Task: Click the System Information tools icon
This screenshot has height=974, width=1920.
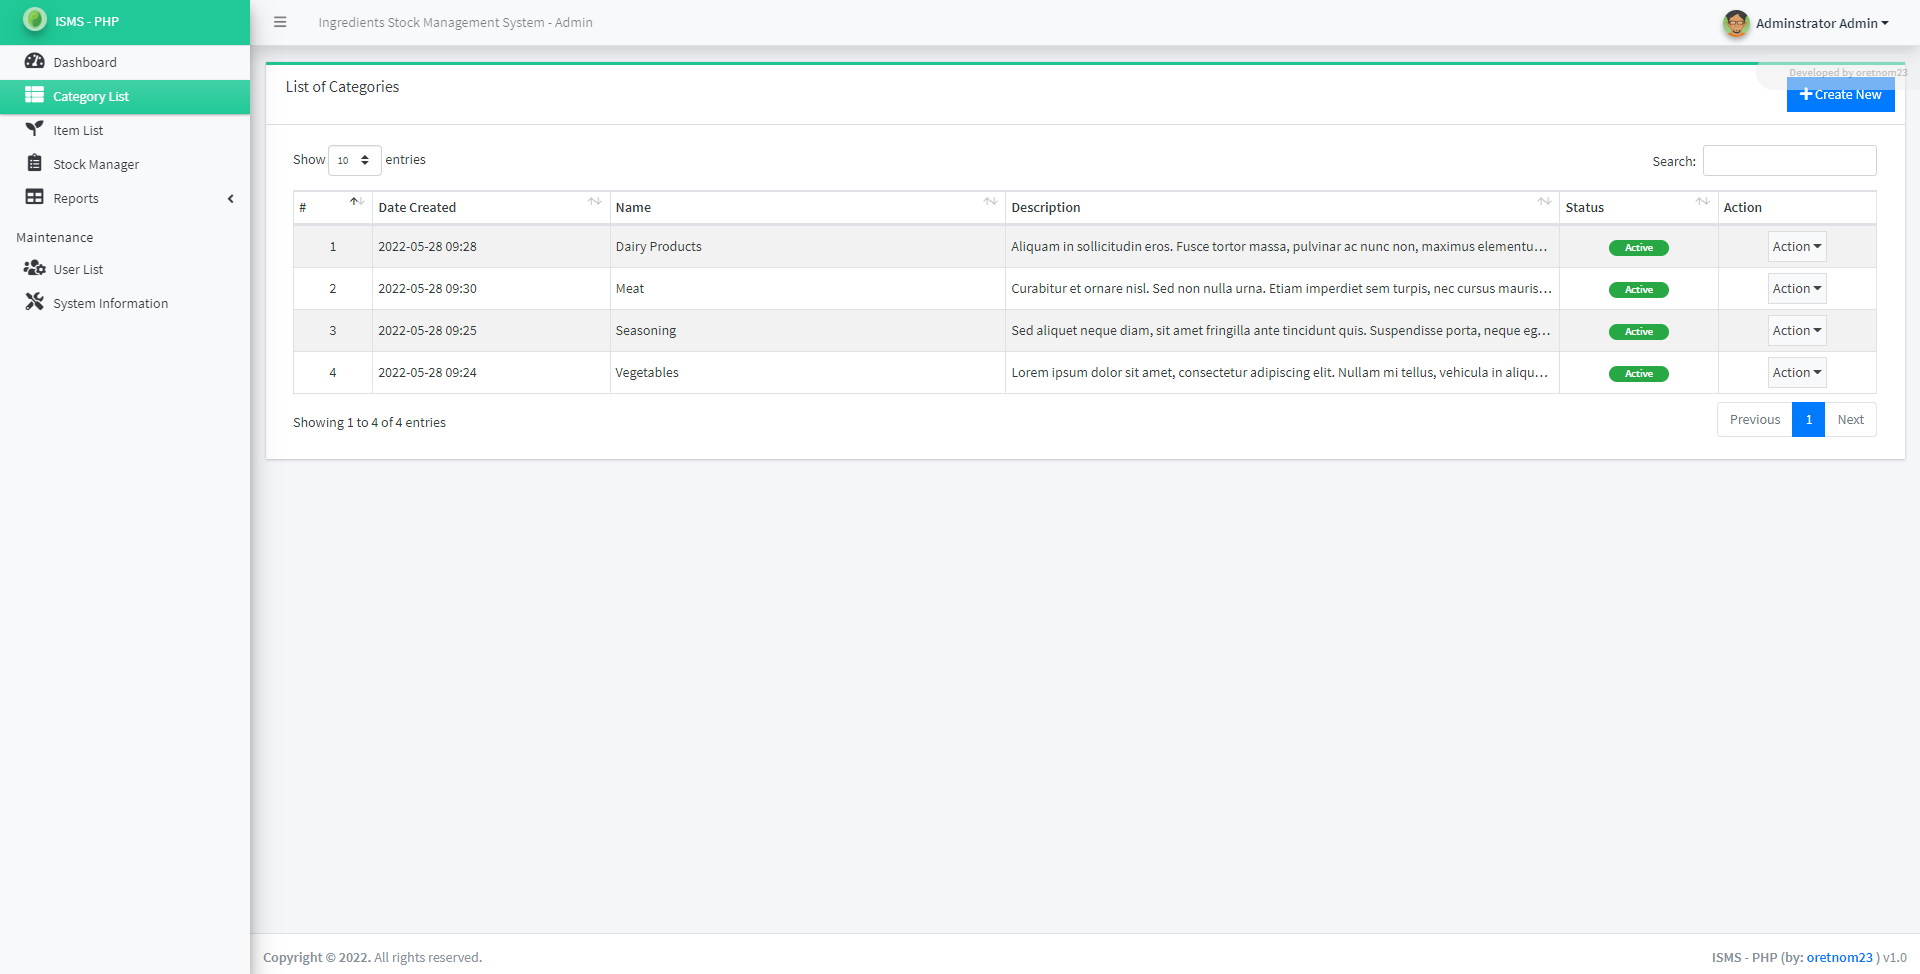Action: tap(35, 302)
